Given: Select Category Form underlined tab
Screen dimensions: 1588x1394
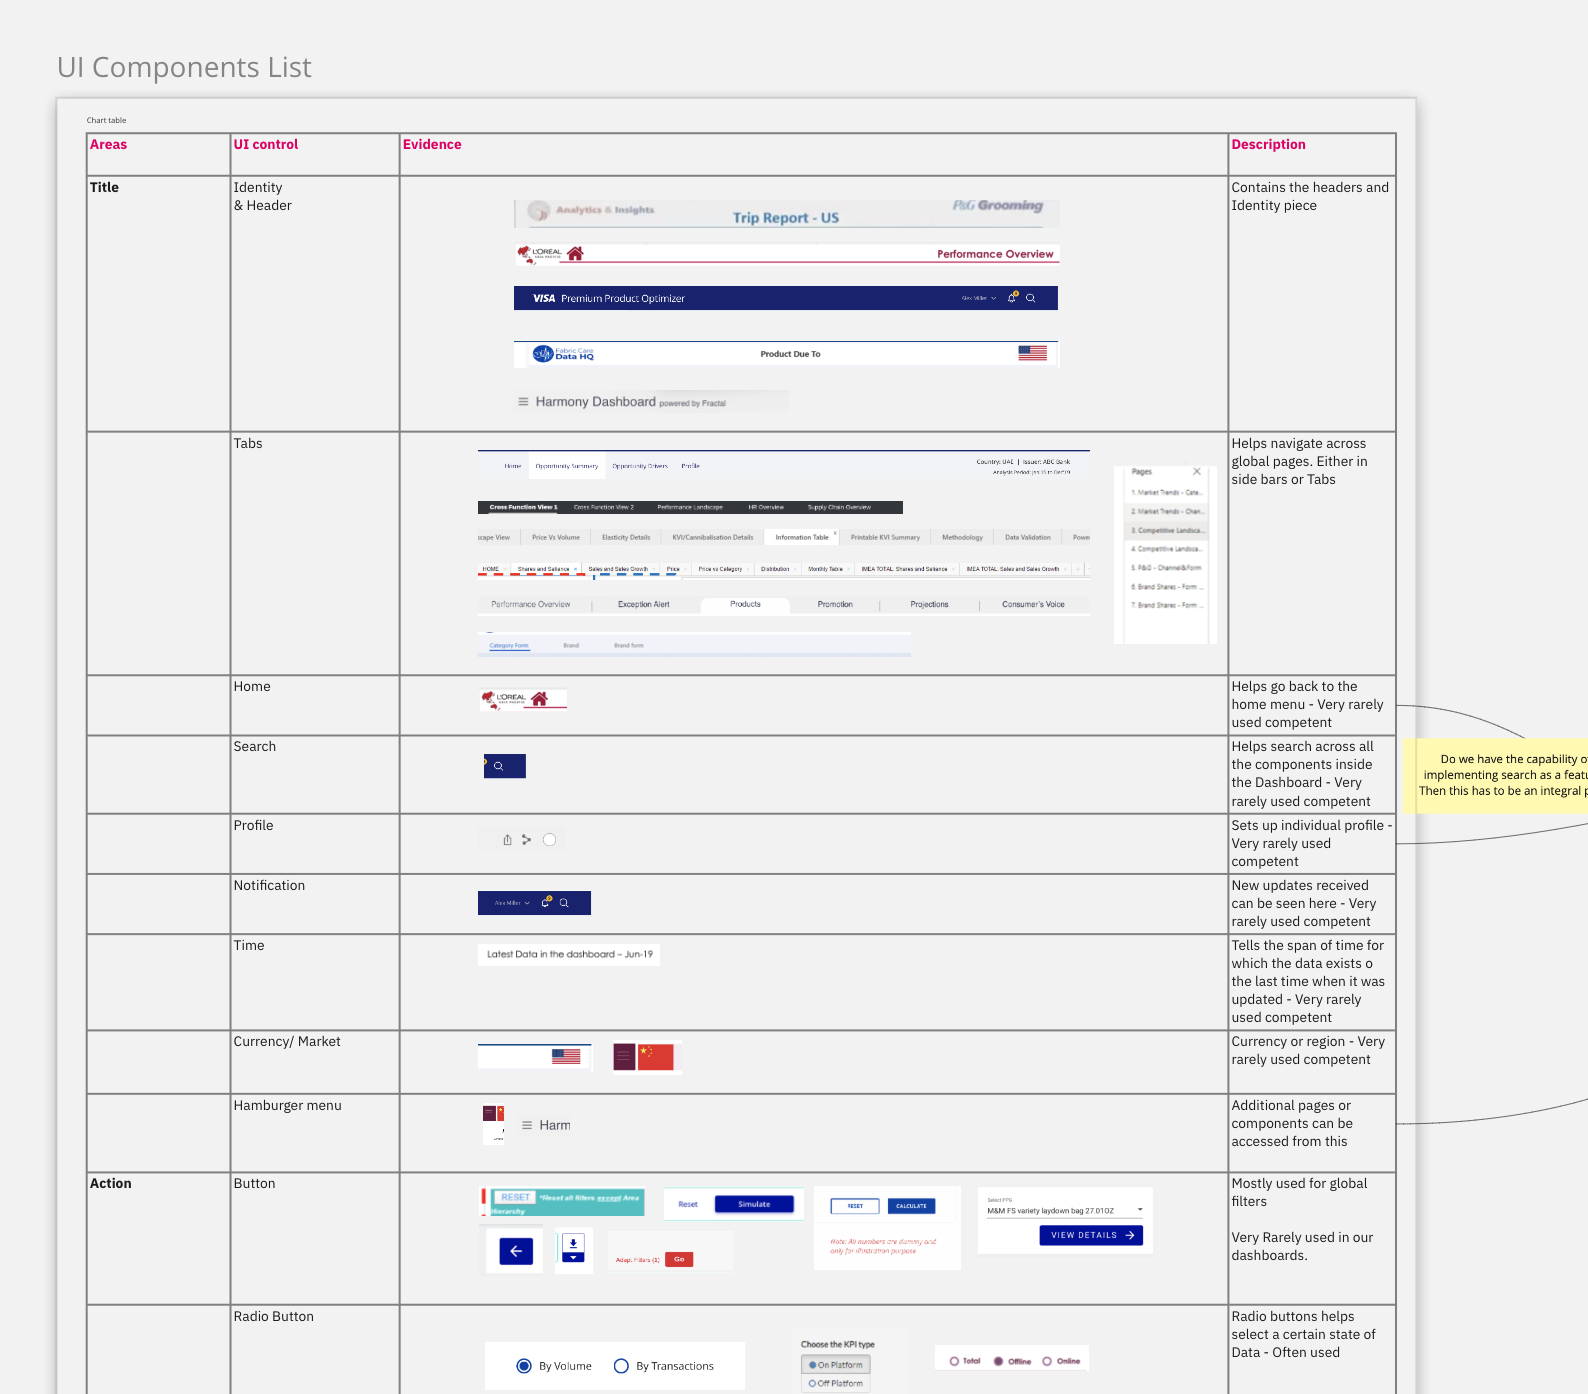Looking at the screenshot, I should coord(509,646).
